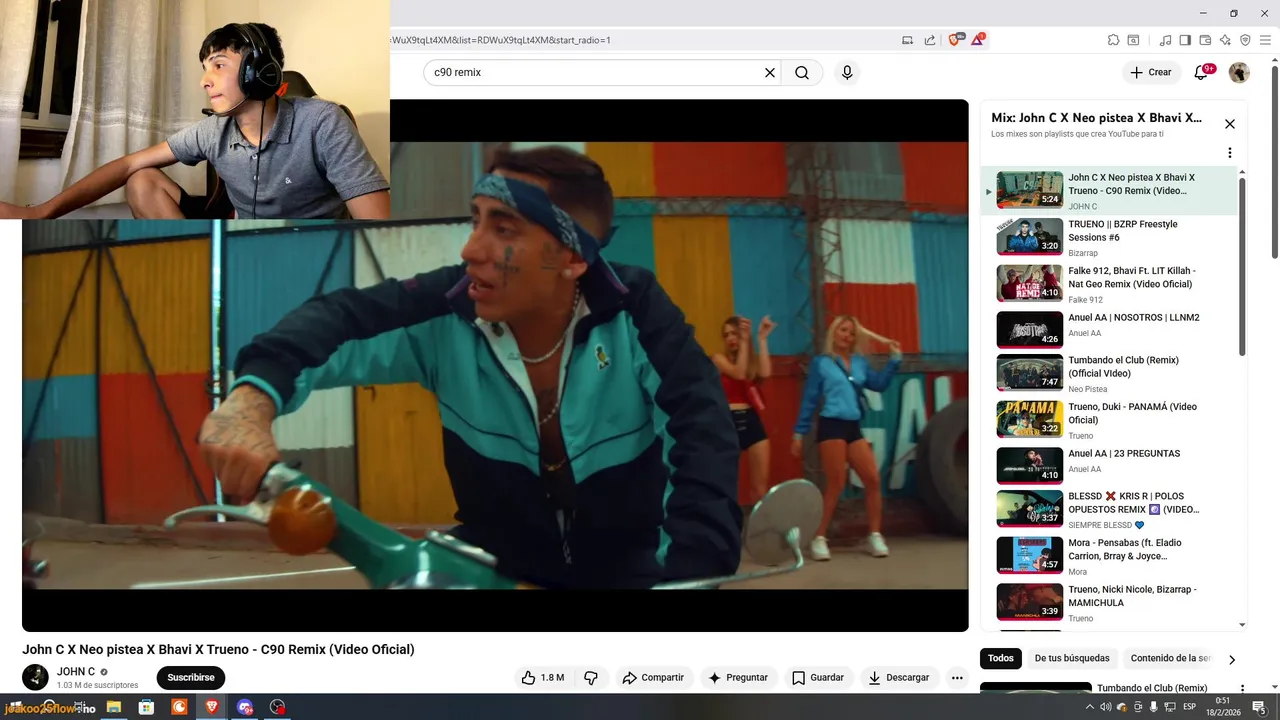Image resolution: width=1280 pixels, height=720 pixels.
Task: Open Microsoft Store from the taskbar
Action: [146, 707]
